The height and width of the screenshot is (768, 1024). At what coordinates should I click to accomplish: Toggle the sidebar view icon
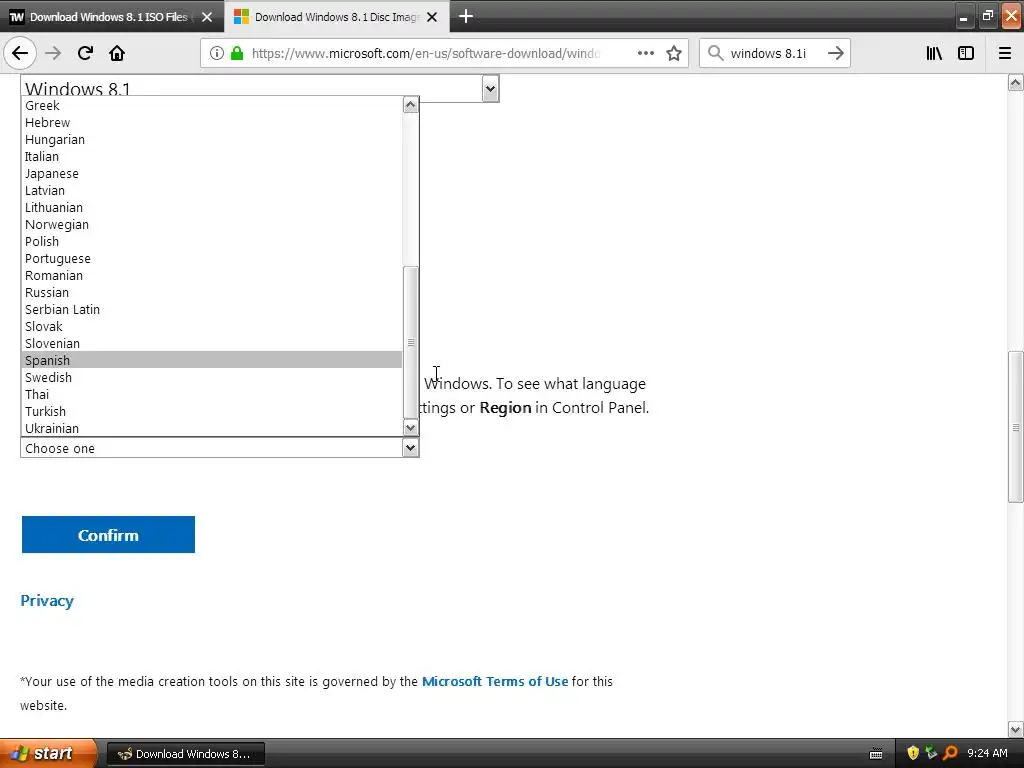point(966,53)
